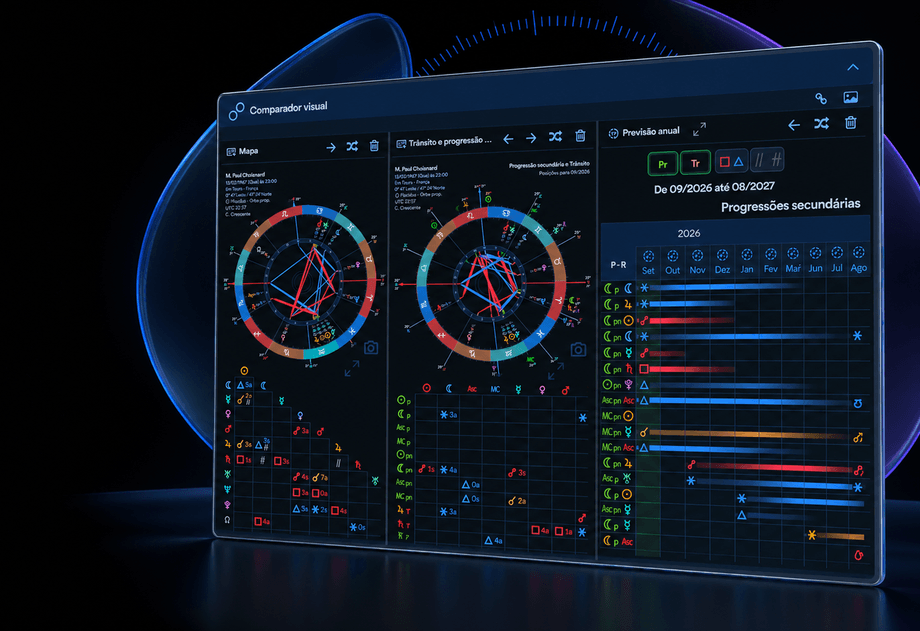This screenshot has width=920, height=631.
Task: Click the P-R column header
Action: coord(618,265)
